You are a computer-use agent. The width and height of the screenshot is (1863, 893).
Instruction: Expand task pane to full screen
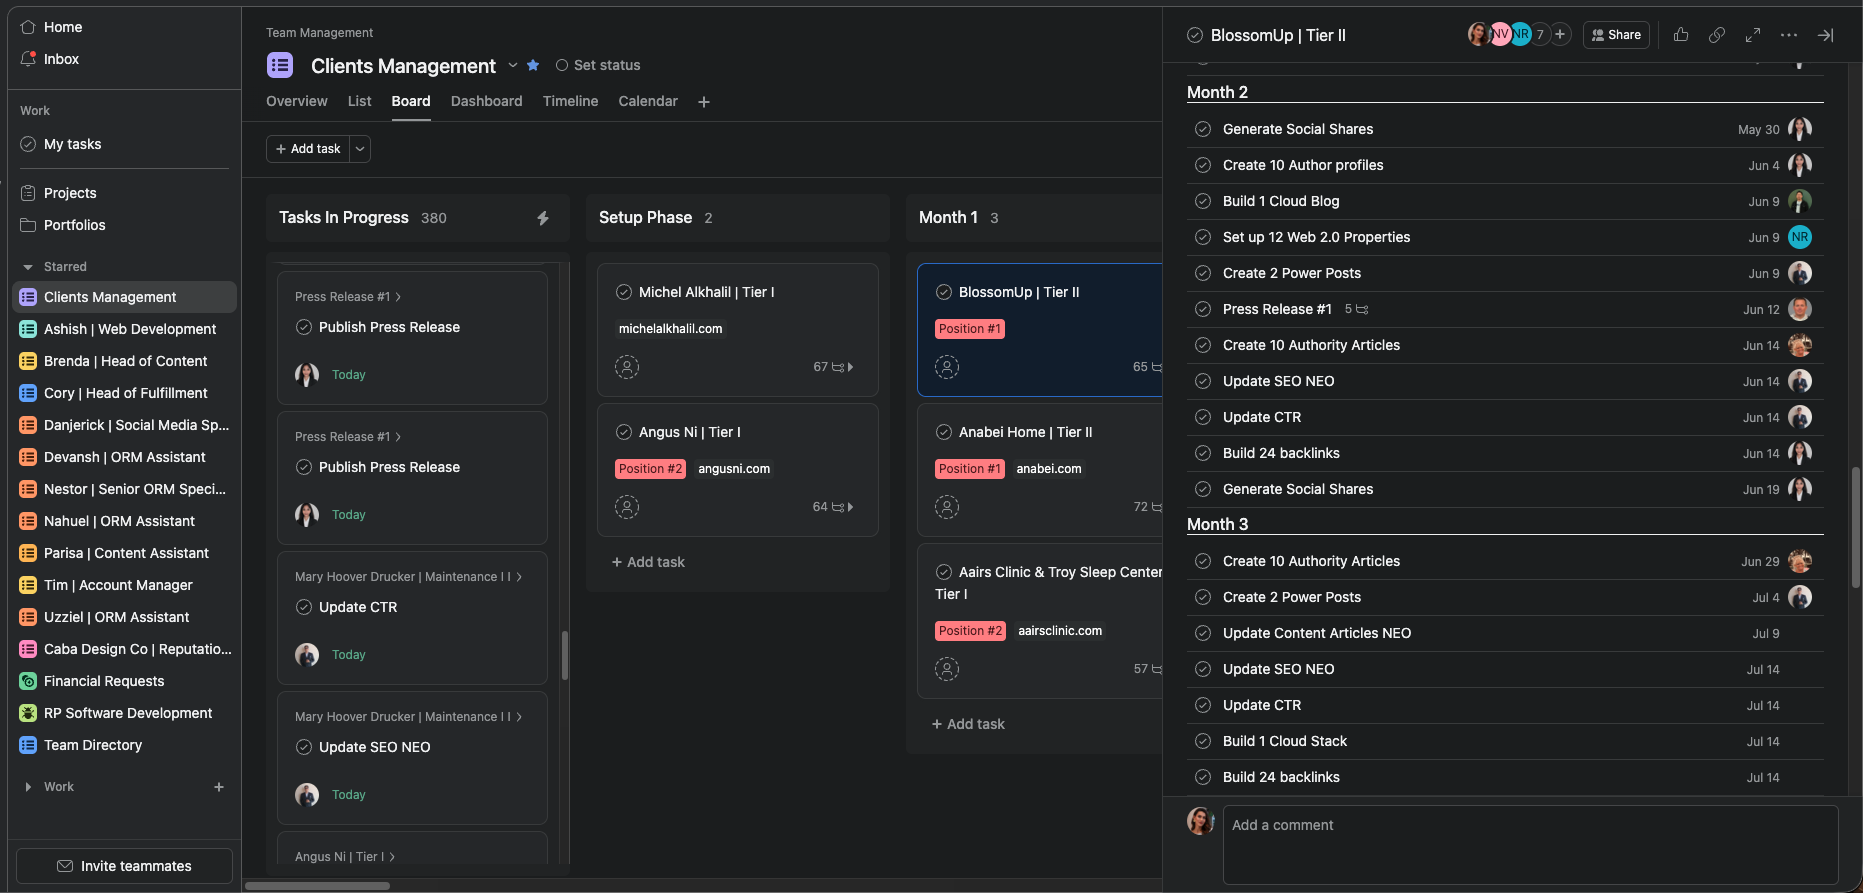[1753, 35]
